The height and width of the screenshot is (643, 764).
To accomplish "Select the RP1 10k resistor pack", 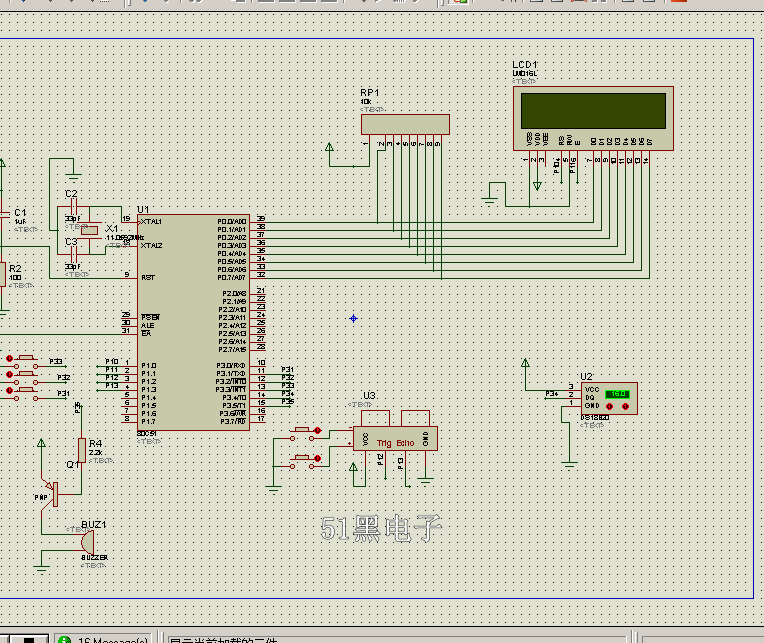I will point(405,125).
